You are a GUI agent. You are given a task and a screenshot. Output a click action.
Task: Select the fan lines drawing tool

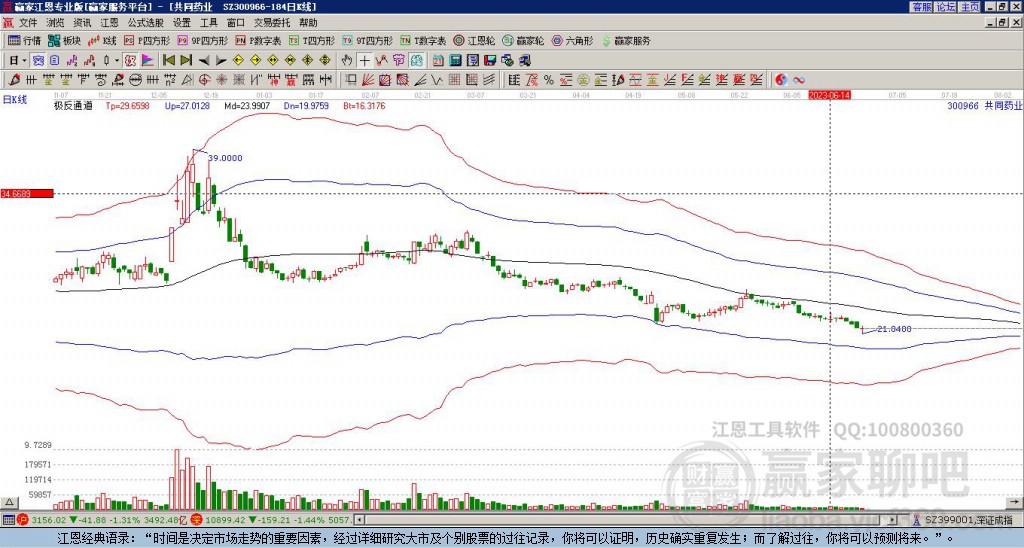(x=367, y=80)
